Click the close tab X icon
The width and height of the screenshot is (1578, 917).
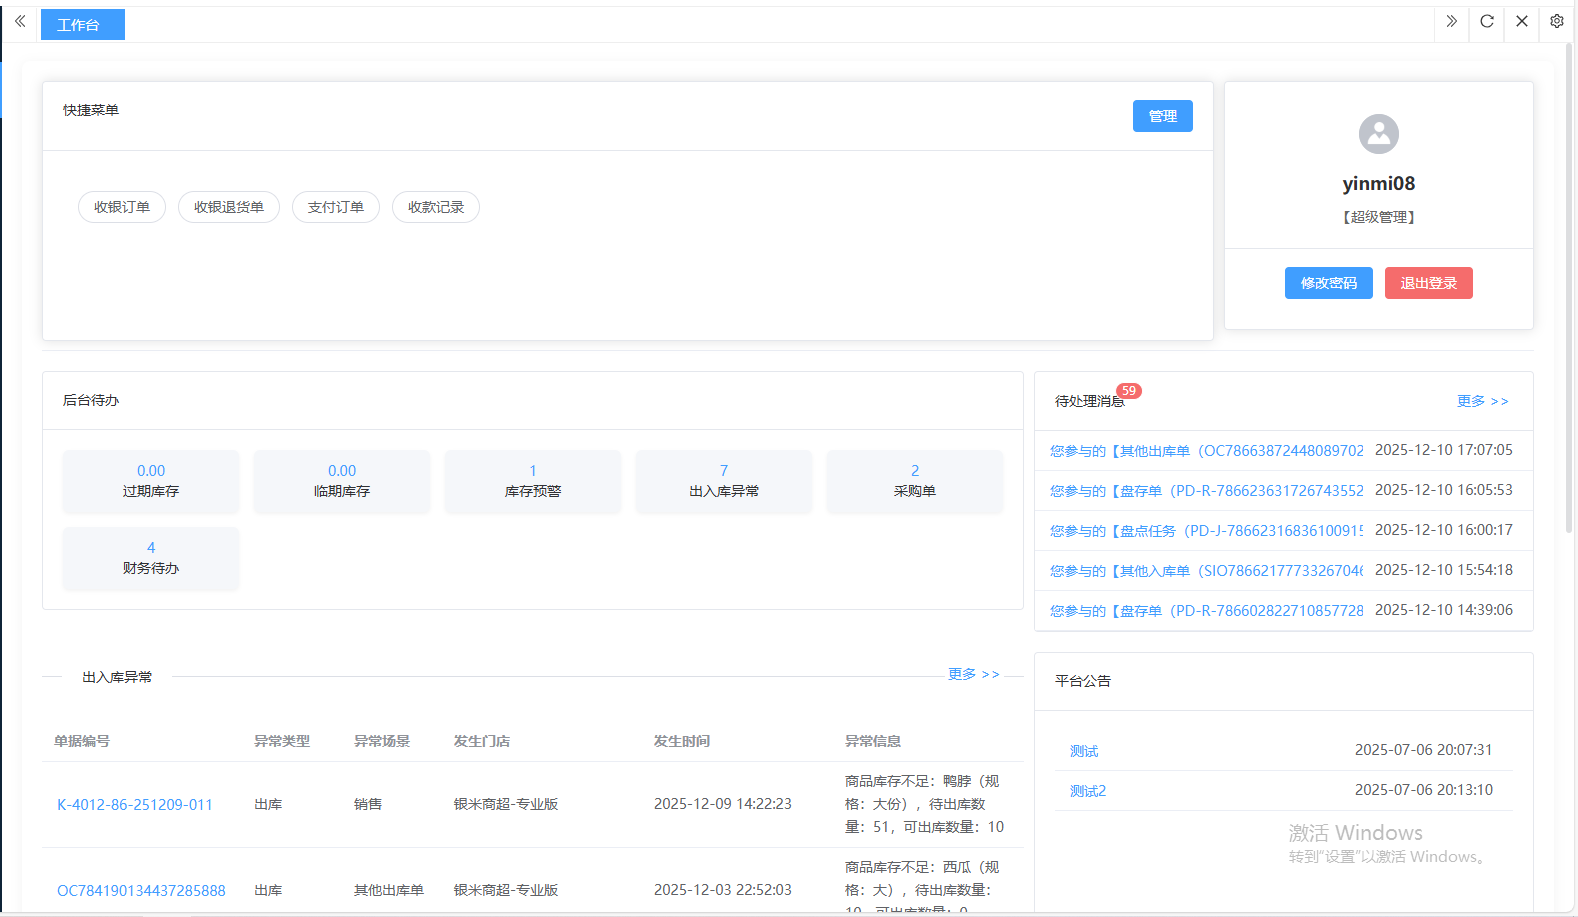[1522, 21]
